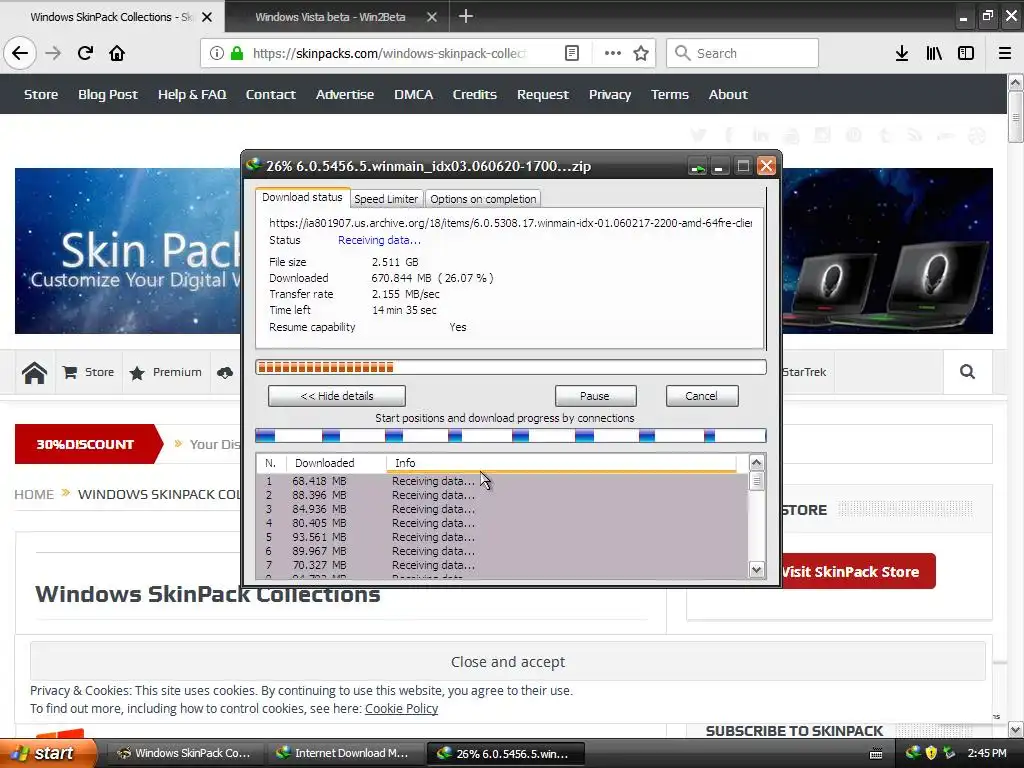Close the Windows SkinPack Collections tab
The image size is (1024, 768).
(207, 17)
